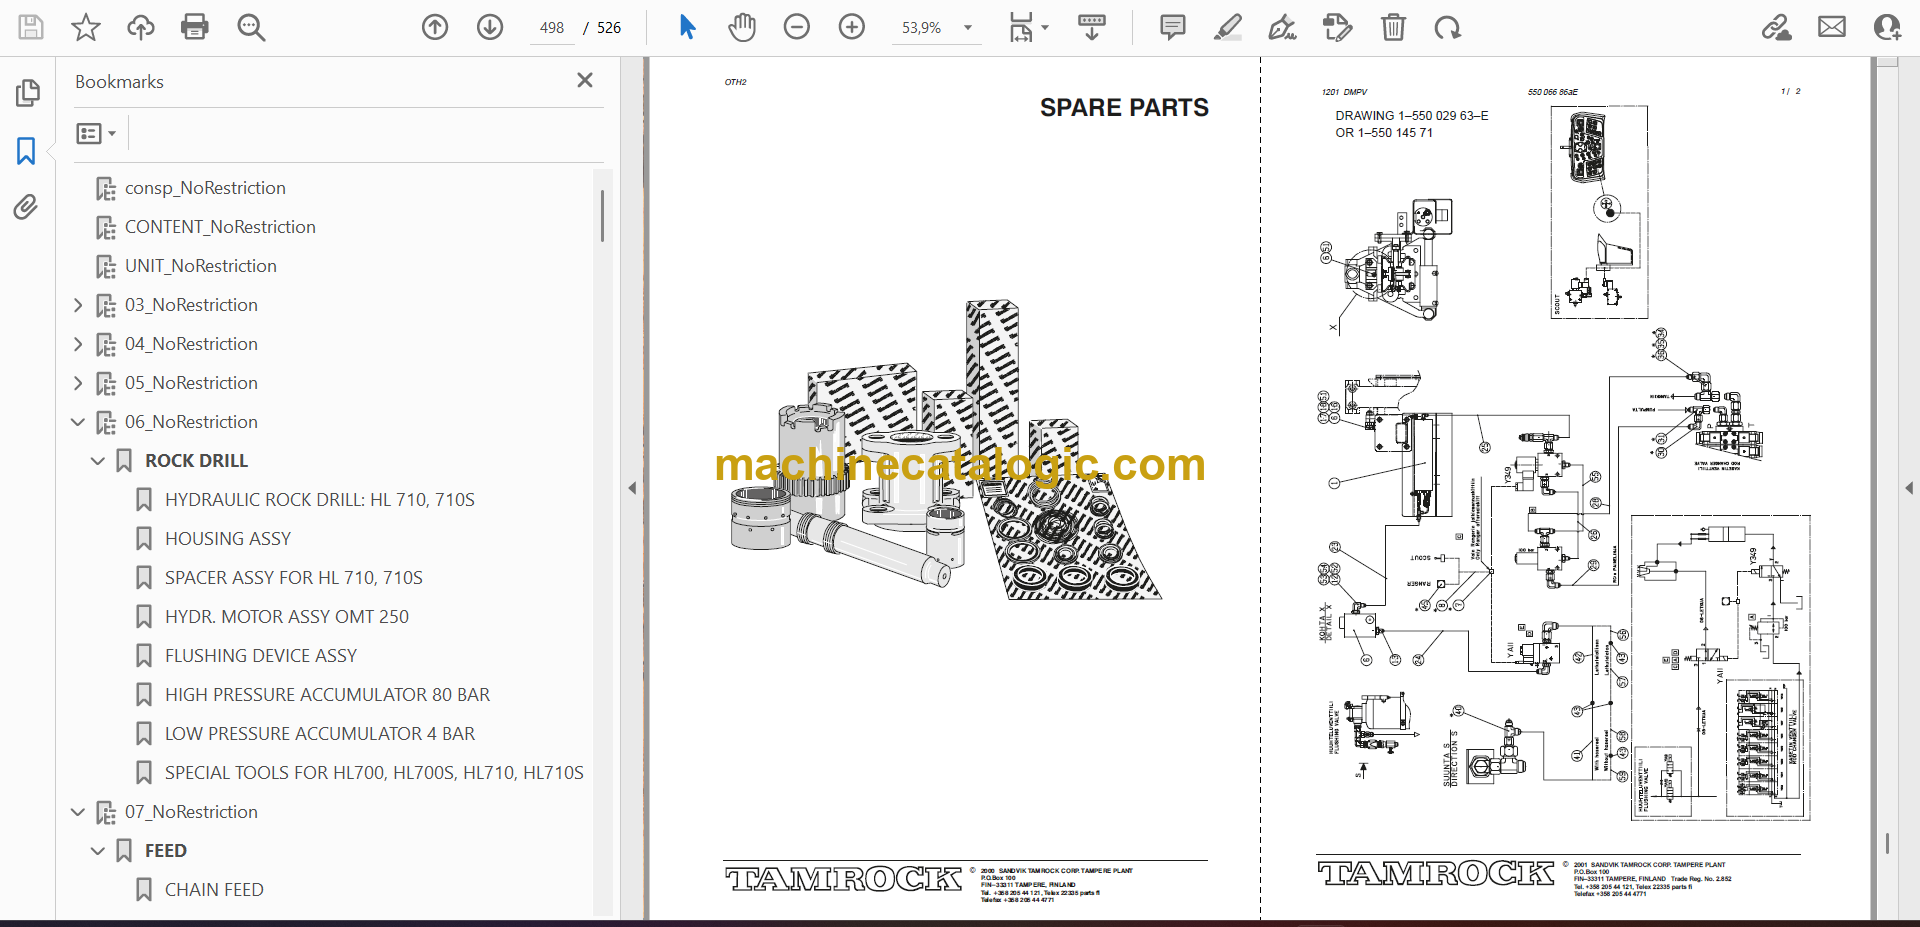
Task: Close the Bookmarks panel
Action: tap(585, 80)
